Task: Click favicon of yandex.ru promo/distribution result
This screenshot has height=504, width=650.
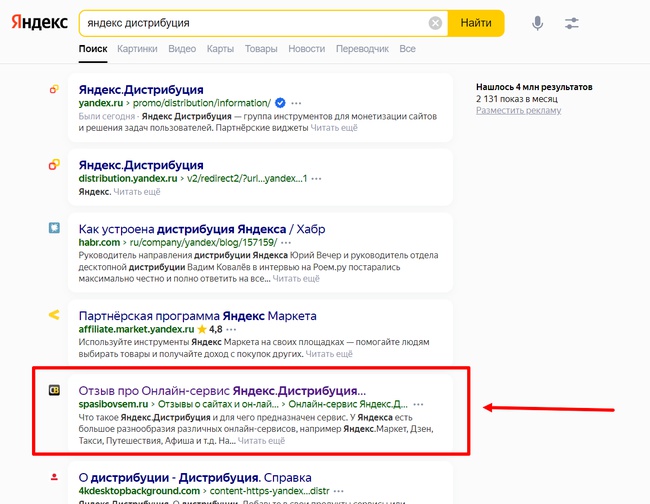Action: 54,89
